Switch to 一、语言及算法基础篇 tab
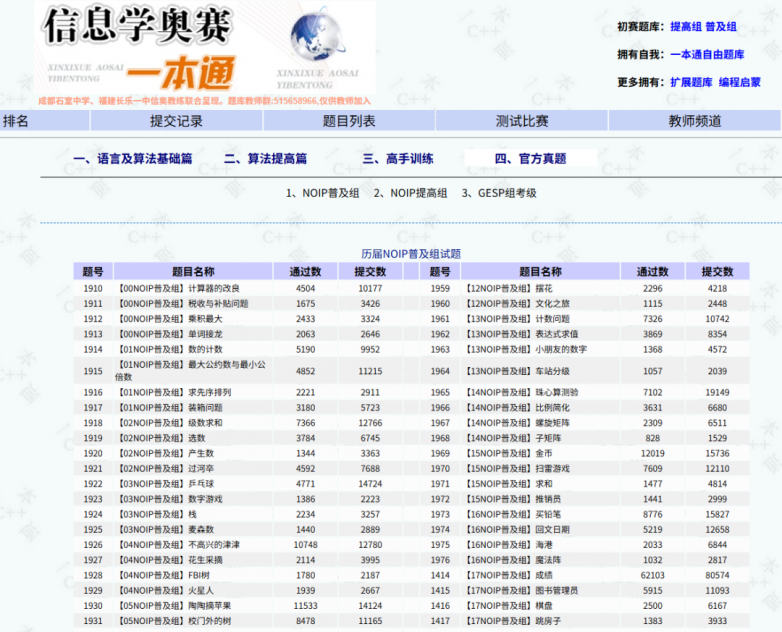This screenshot has width=782, height=632. (132, 159)
